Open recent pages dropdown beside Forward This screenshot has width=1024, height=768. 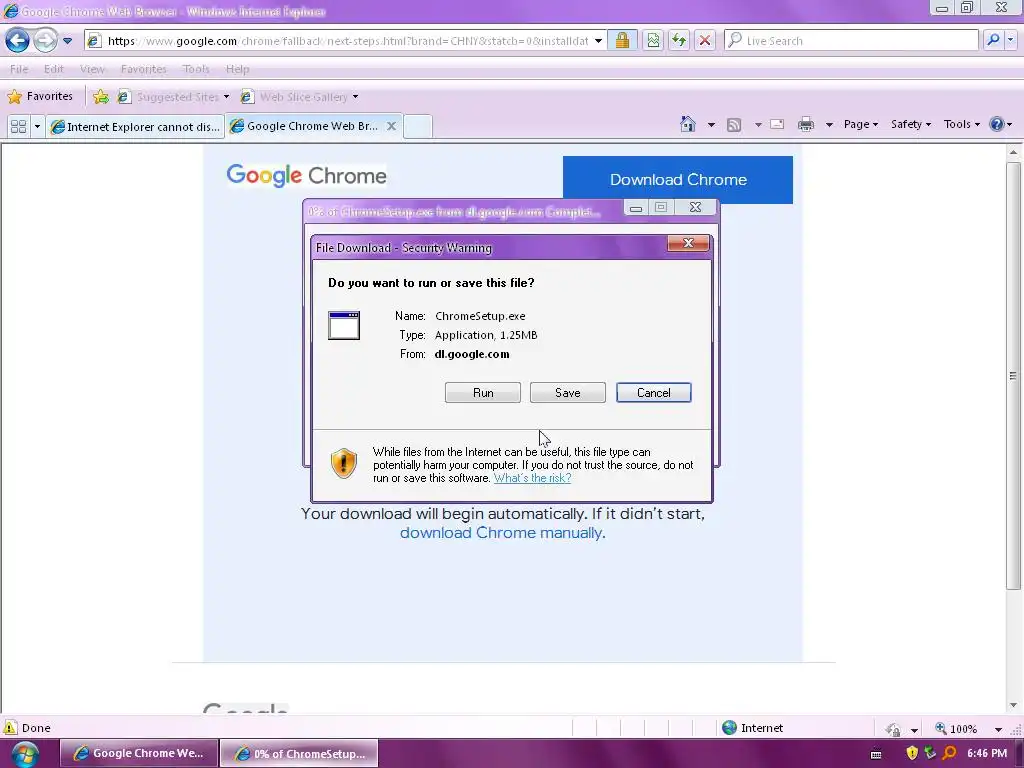point(67,40)
